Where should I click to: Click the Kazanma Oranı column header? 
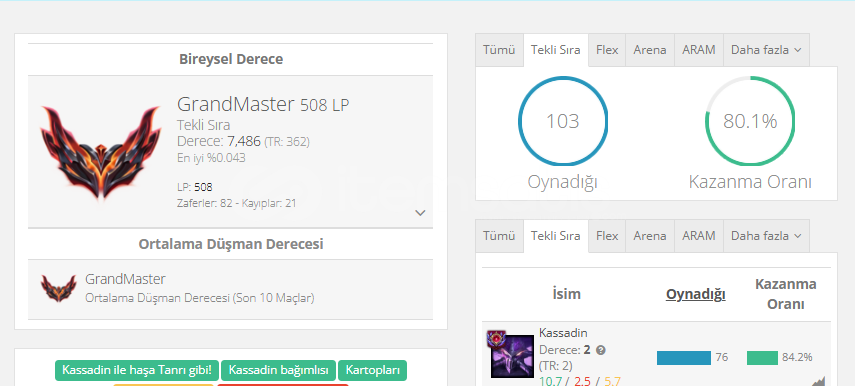(x=786, y=294)
